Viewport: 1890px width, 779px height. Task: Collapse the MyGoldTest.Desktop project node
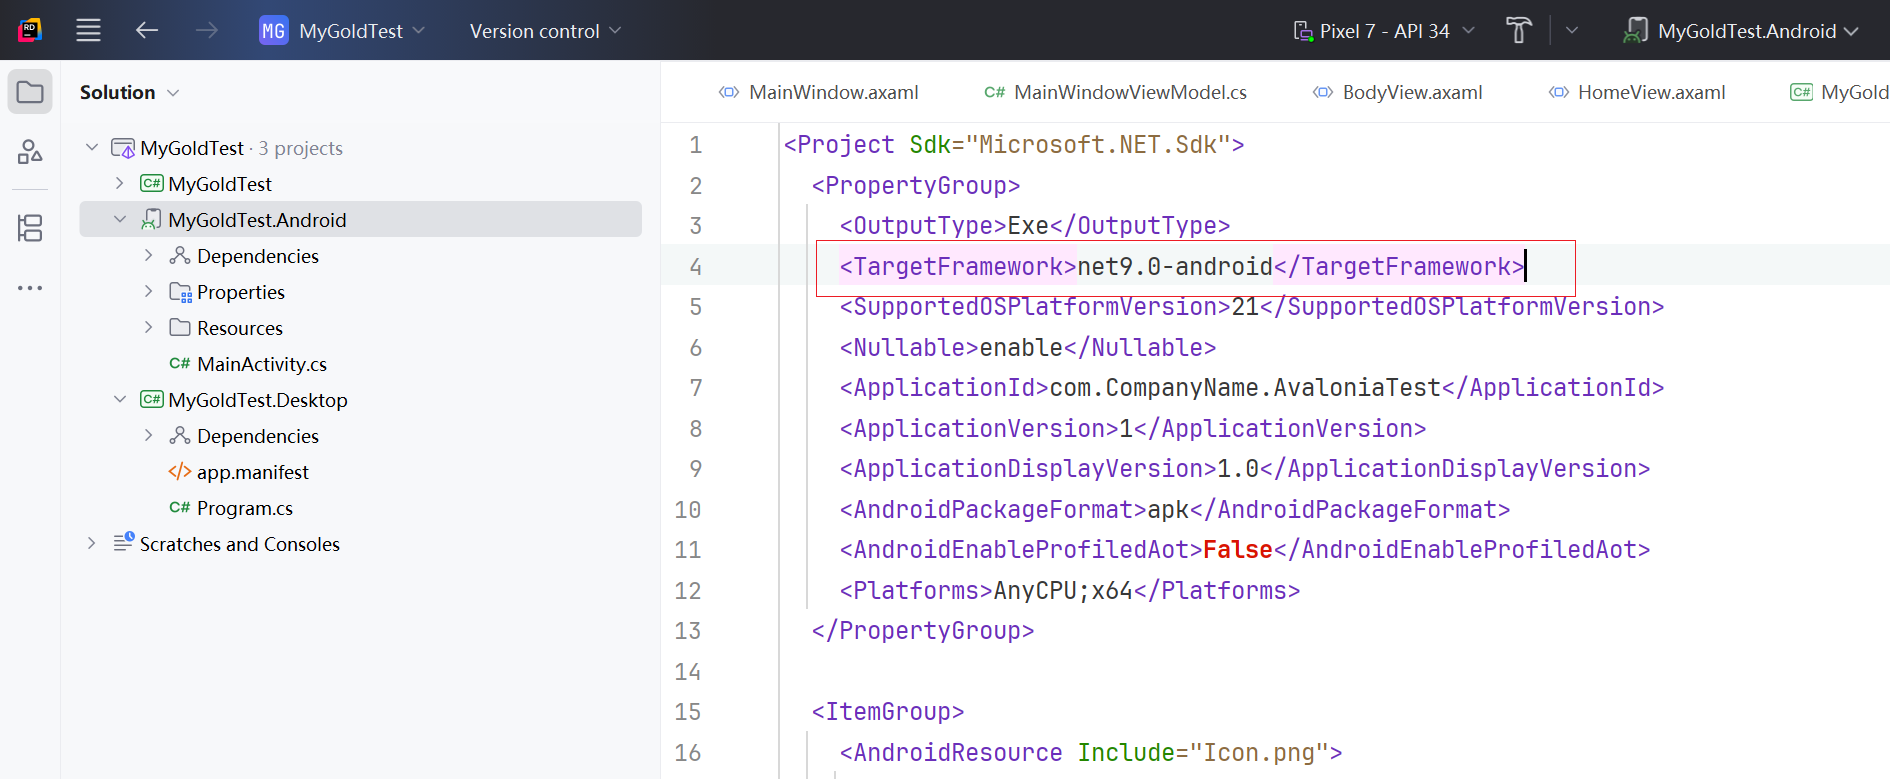click(x=120, y=399)
